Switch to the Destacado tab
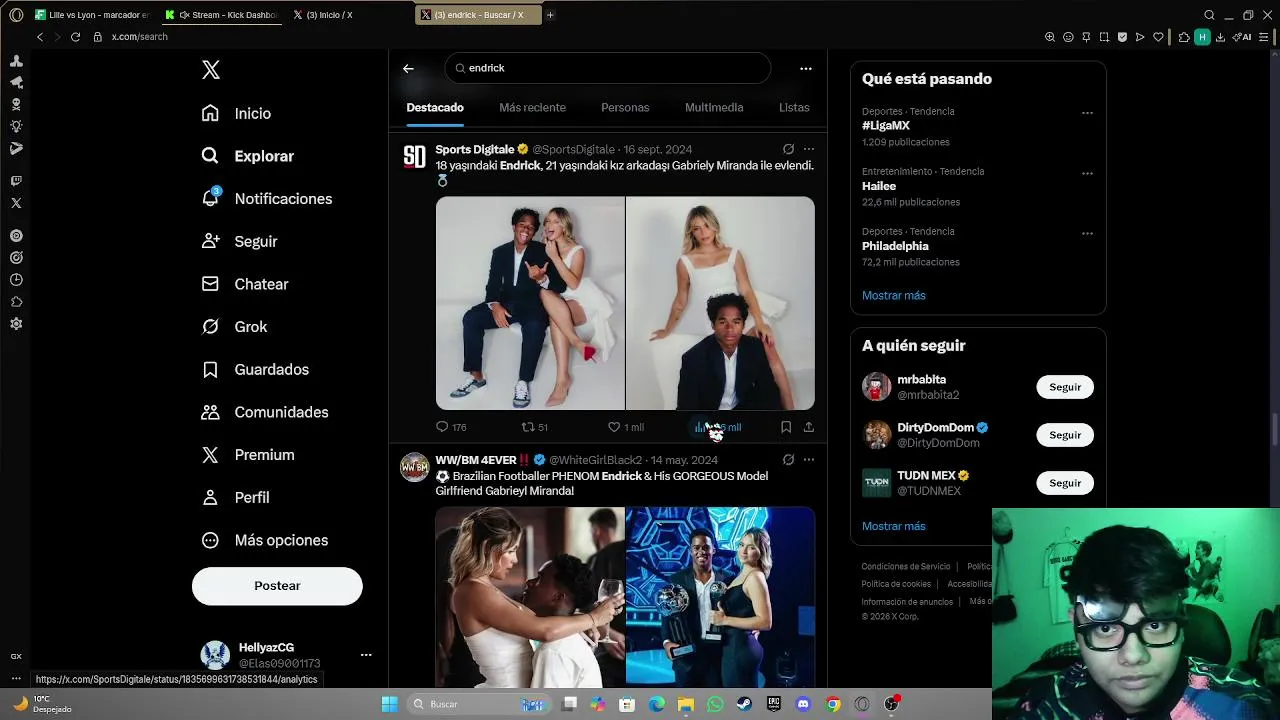Image resolution: width=1280 pixels, height=720 pixels. pyautogui.click(x=435, y=107)
